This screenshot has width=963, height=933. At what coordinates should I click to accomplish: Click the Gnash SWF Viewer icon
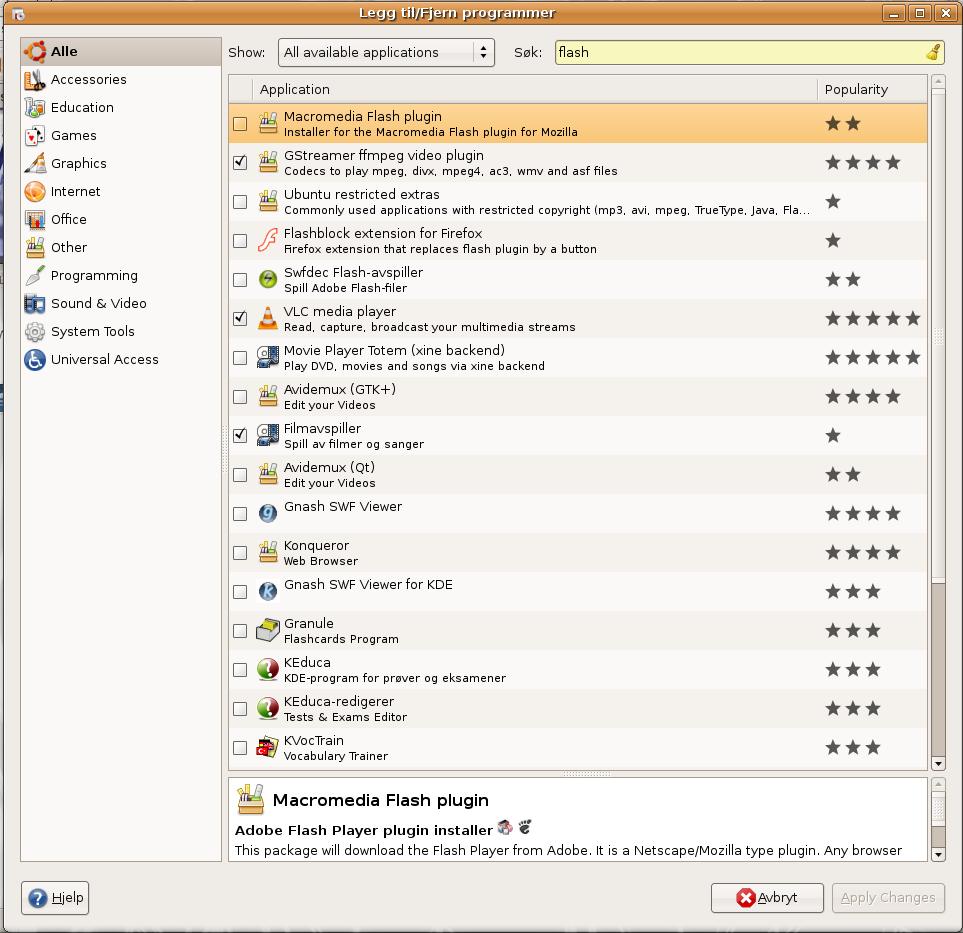pos(268,513)
